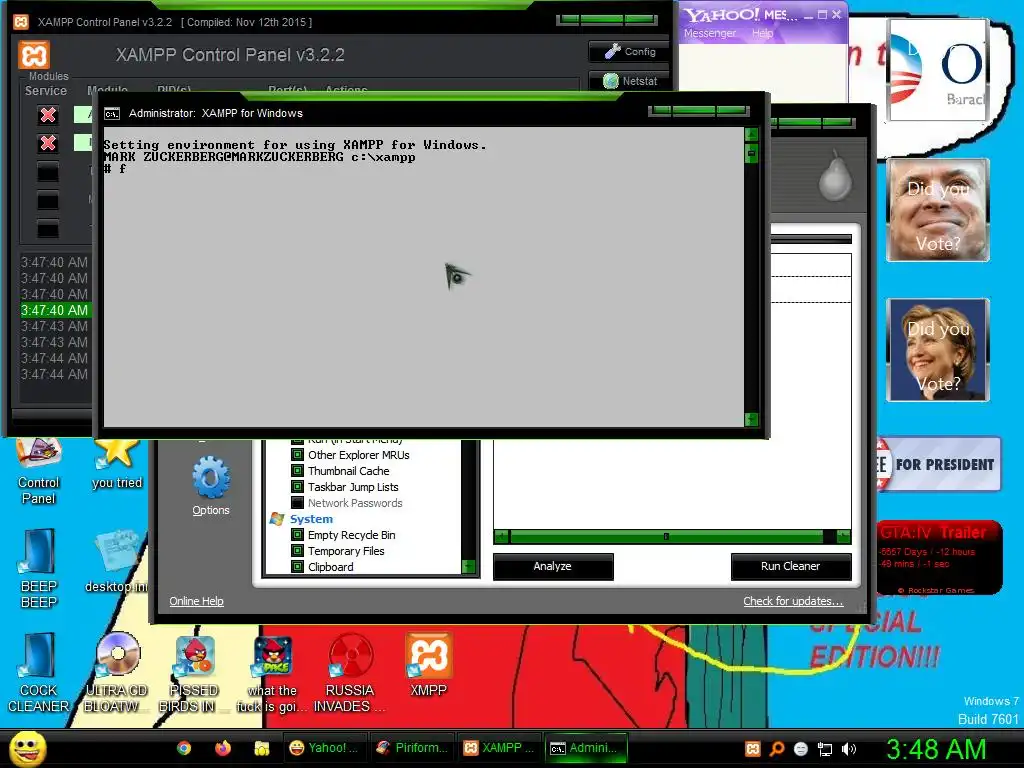Screen dimensions: 1024x768
Task: Open 'what the fuck is goi...' Space icon
Action: tap(272, 673)
